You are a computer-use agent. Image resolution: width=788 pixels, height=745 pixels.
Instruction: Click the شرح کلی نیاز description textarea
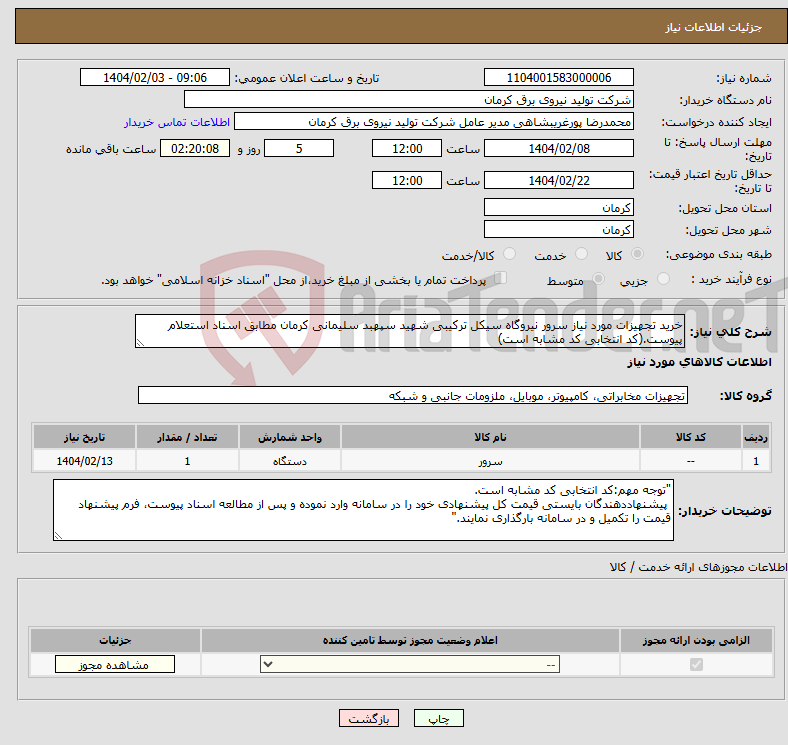click(x=410, y=331)
